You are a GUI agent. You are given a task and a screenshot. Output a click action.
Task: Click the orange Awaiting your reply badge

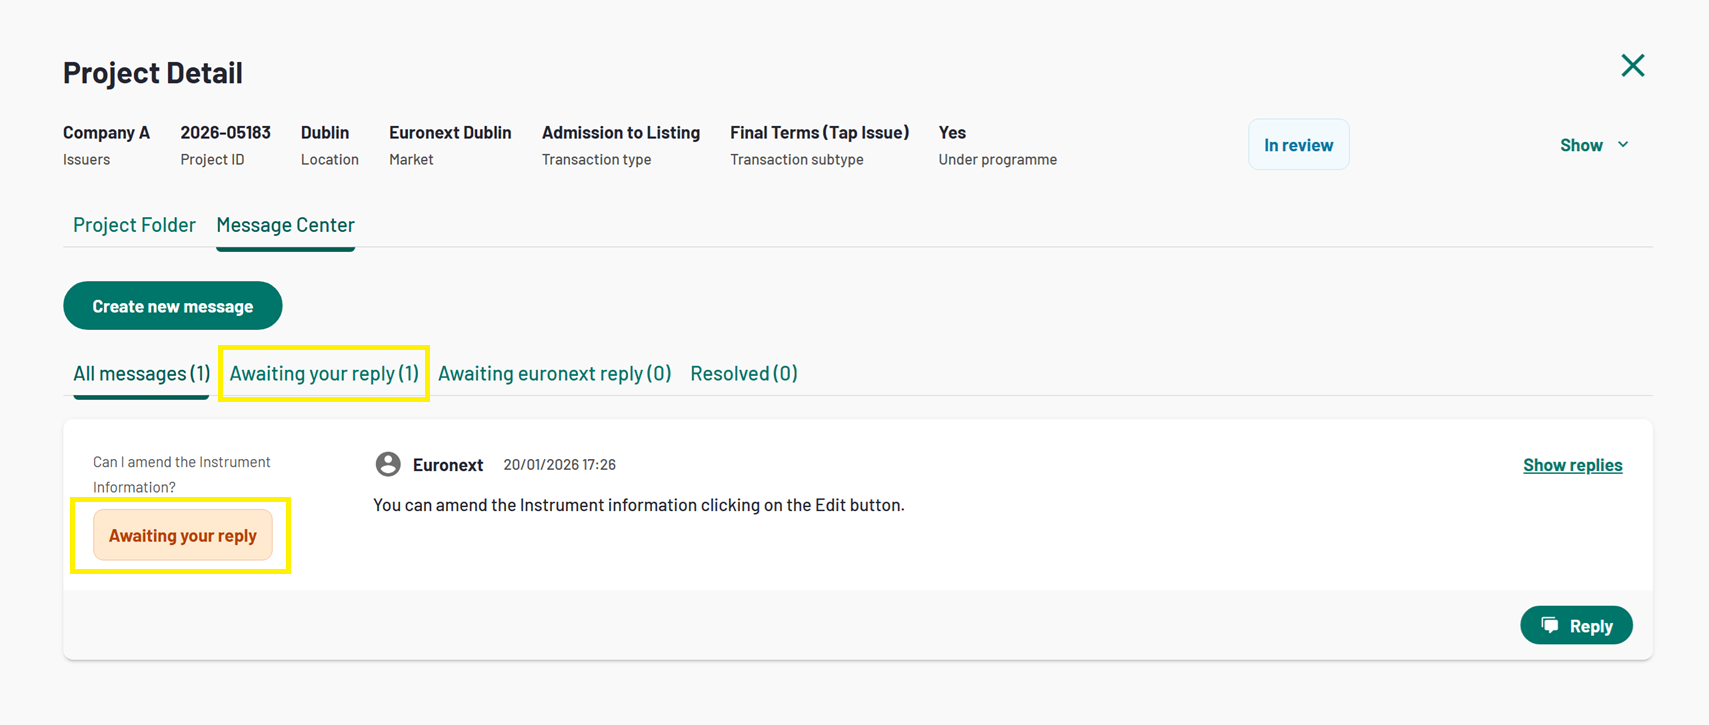click(183, 535)
